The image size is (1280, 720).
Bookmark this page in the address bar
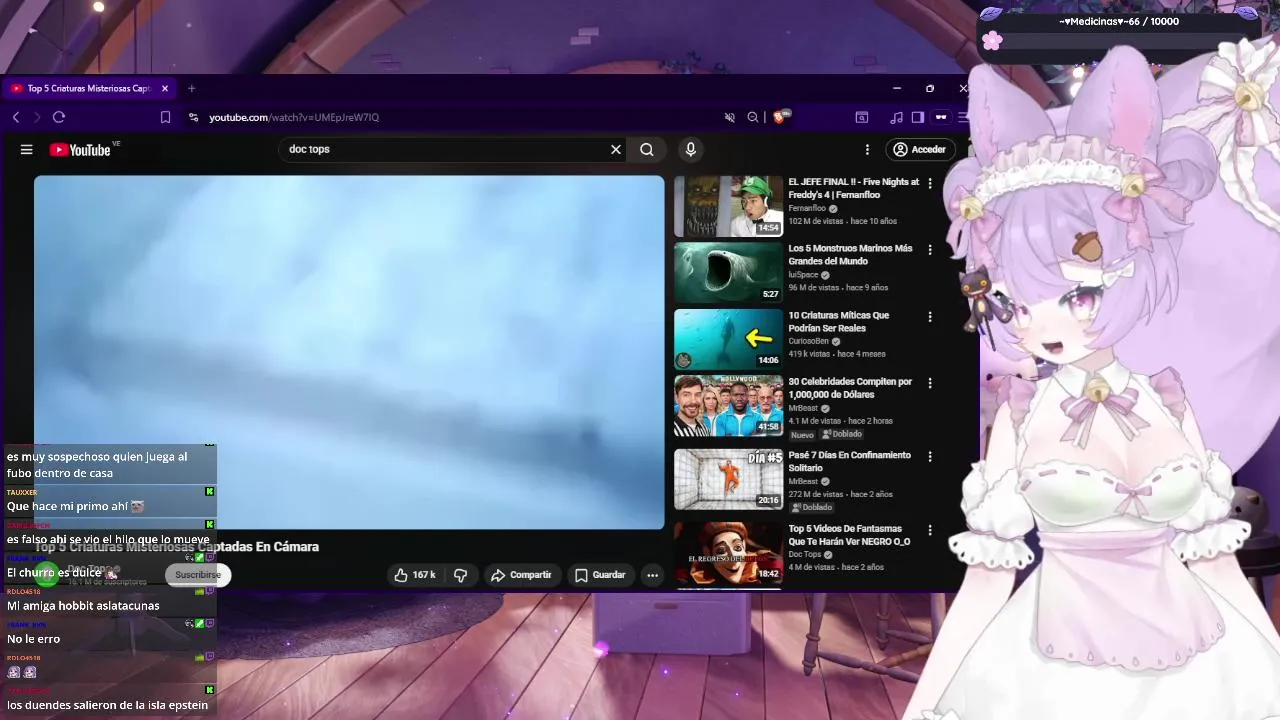click(165, 117)
